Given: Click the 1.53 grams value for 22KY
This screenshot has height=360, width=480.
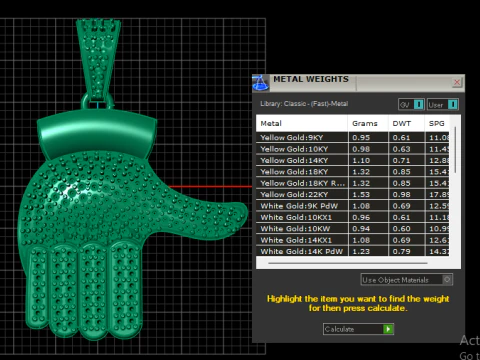Looking at the screenshot, I should click(361, 194).
